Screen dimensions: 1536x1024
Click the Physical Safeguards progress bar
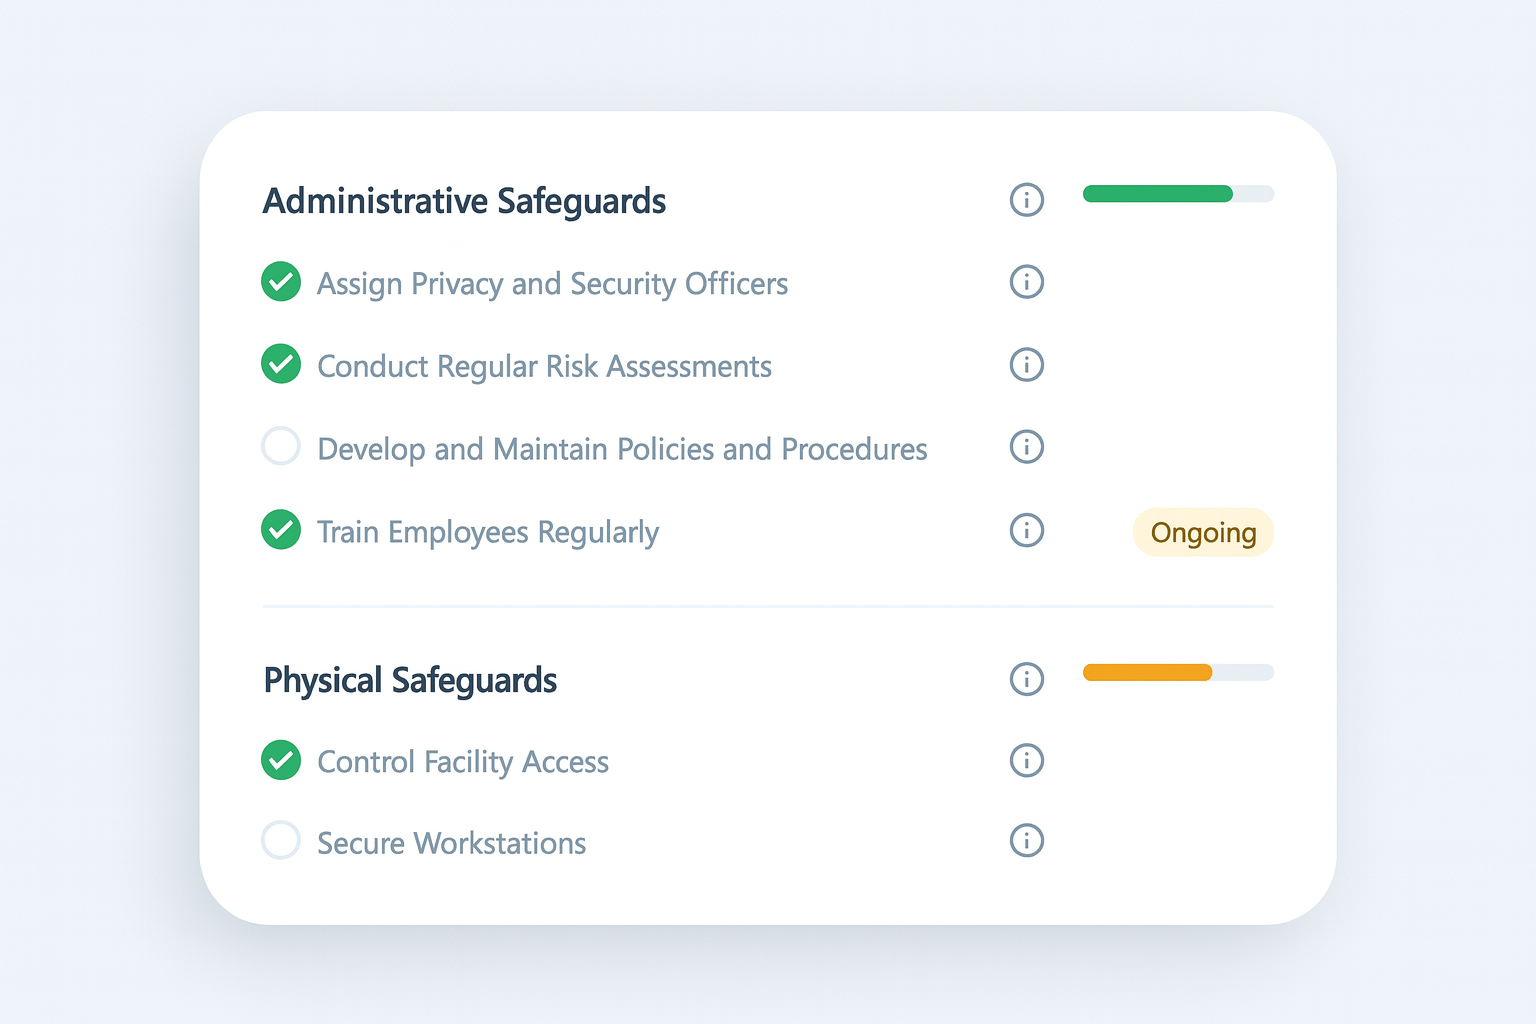point(1177,672)
